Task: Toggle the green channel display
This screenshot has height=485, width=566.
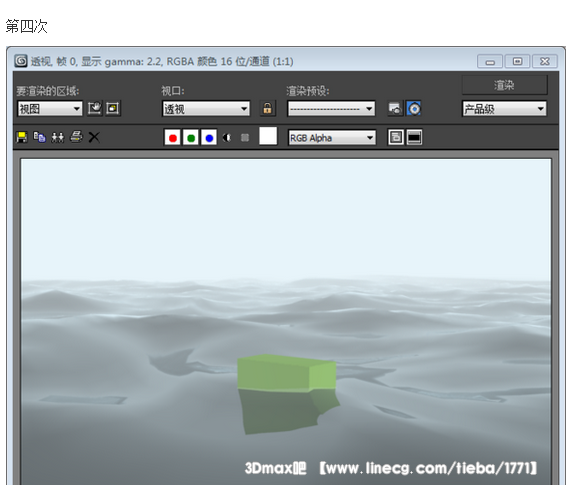Action: click(x=191, y=137)
